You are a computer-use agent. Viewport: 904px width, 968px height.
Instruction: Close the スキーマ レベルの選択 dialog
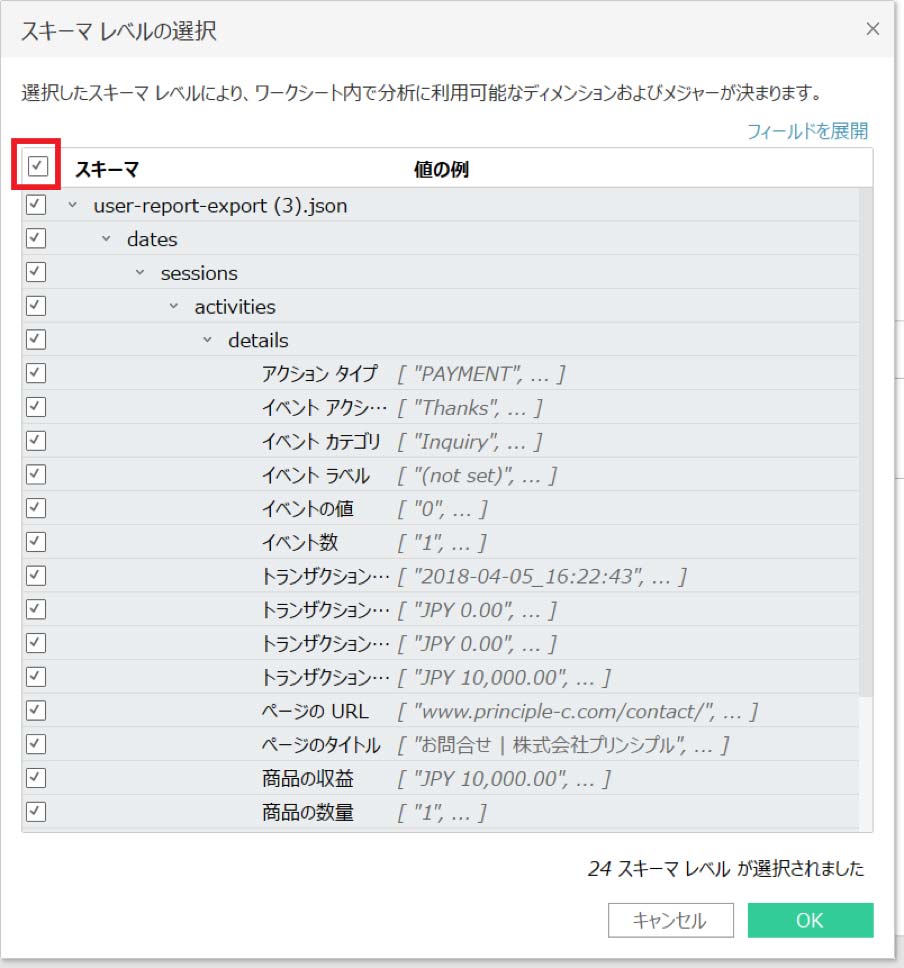click(872, 29)
